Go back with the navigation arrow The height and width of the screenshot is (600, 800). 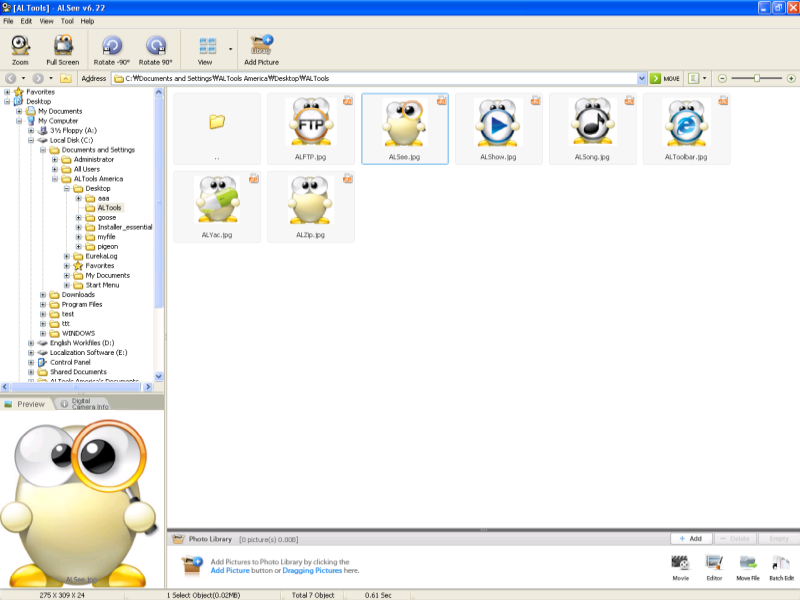[x=10, y=78]
